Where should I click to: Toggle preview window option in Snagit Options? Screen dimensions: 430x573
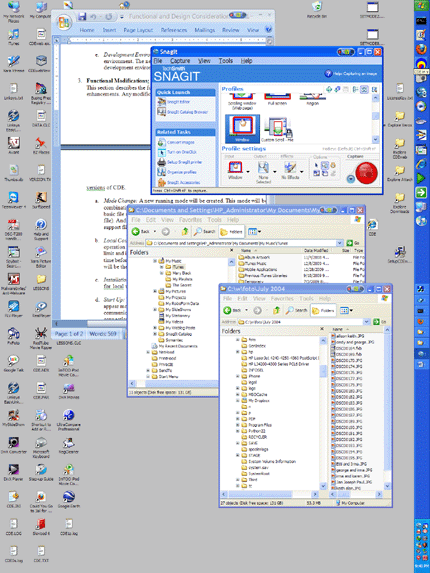[x=324, y=166]
